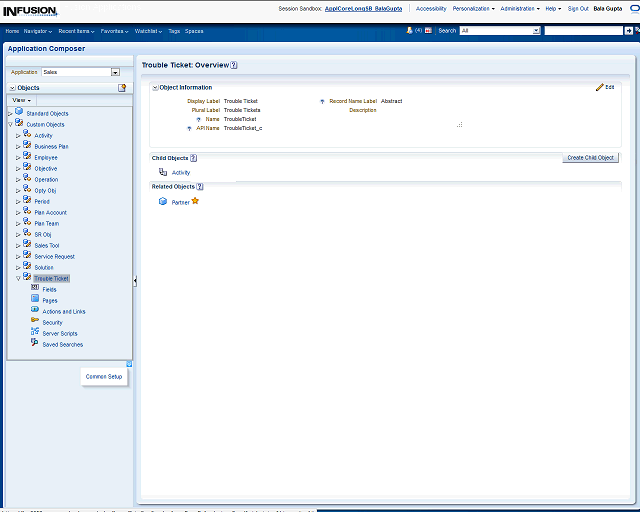
Task: Collapse the Object Information section
Action: click(x=155, y=88)
